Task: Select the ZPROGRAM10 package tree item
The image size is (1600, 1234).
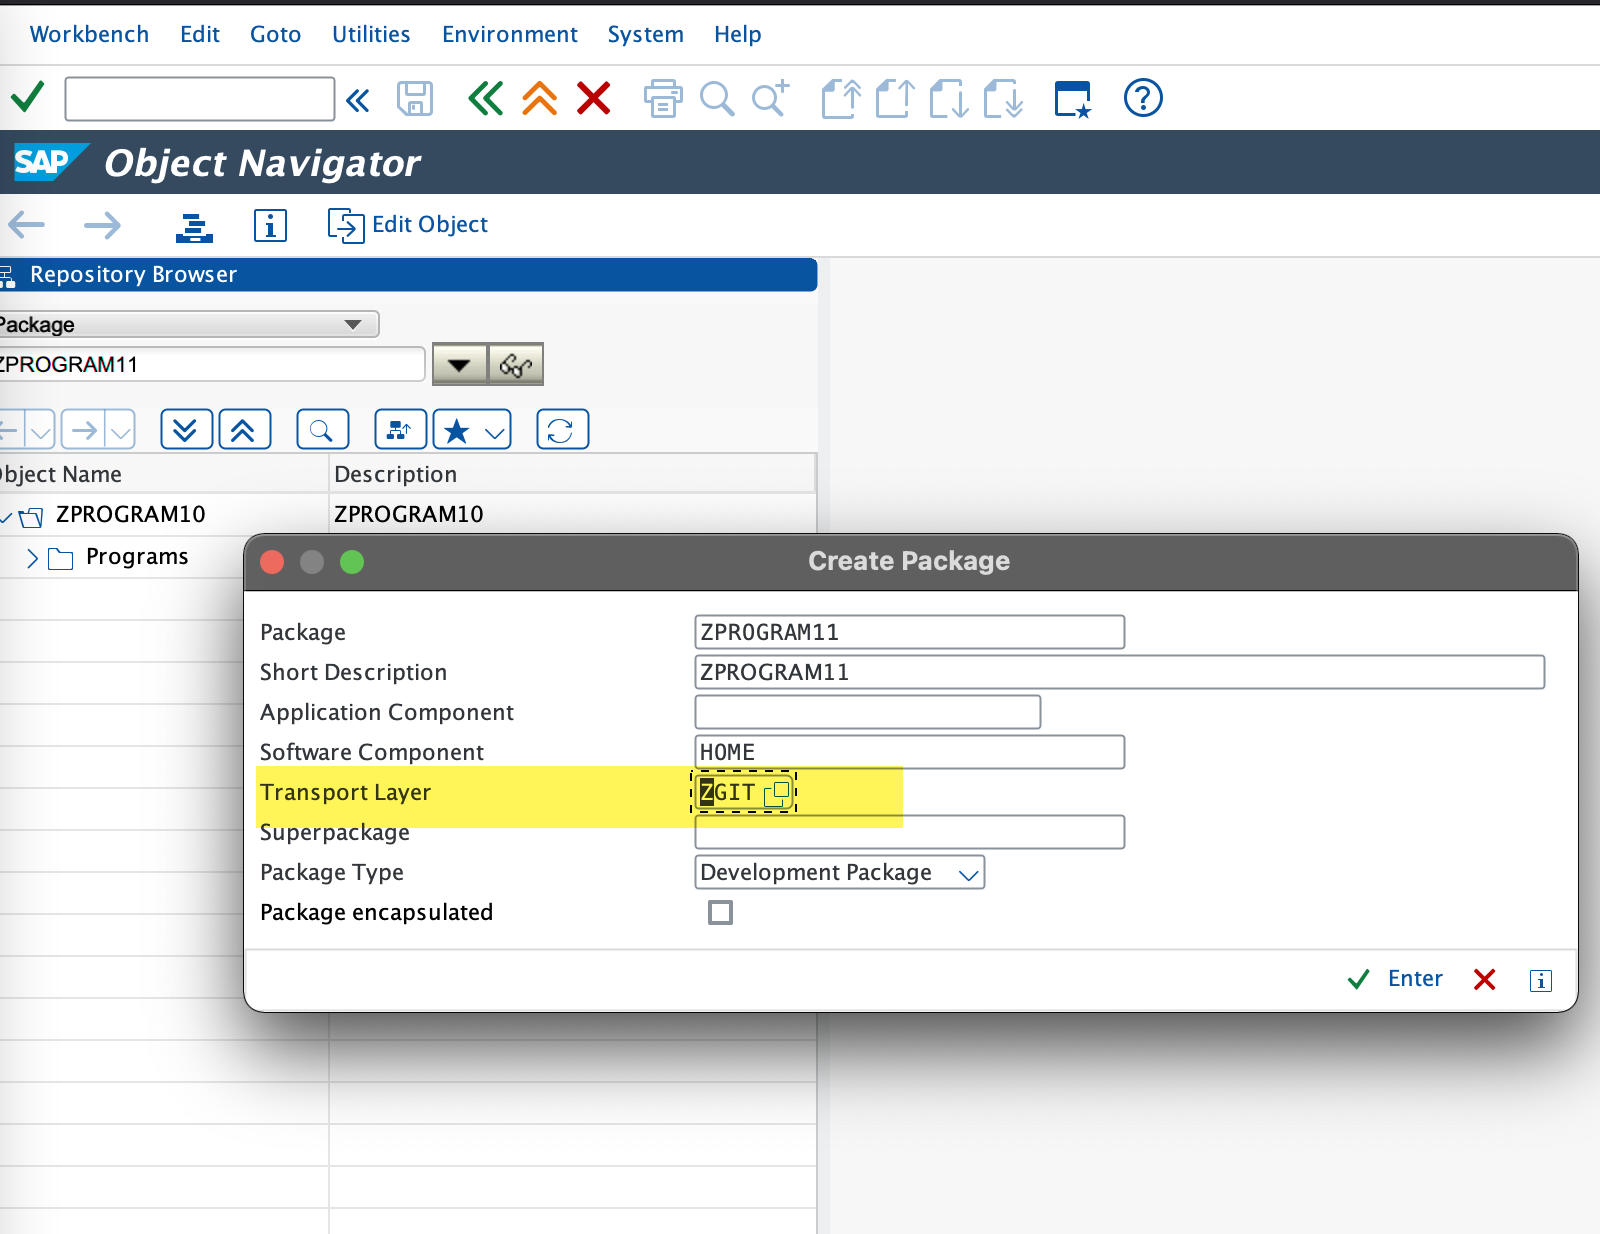Action: (130, 514)
